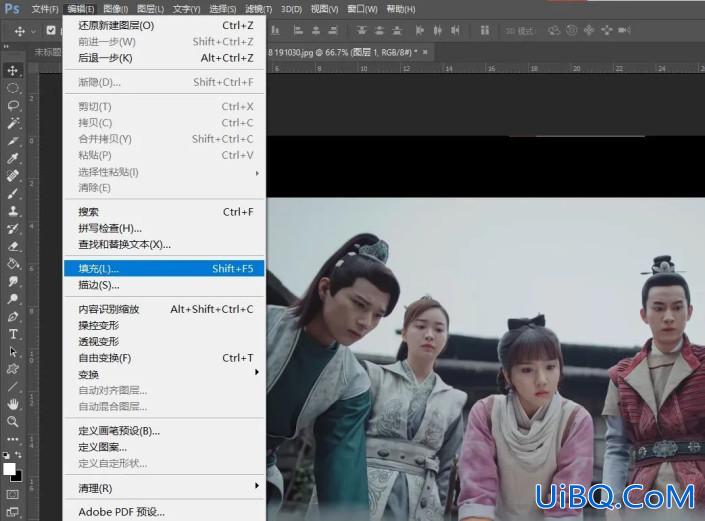705x521 pixels.
Task: Choose 还原新建图层(O) menu item
Action: pos(164,25)
